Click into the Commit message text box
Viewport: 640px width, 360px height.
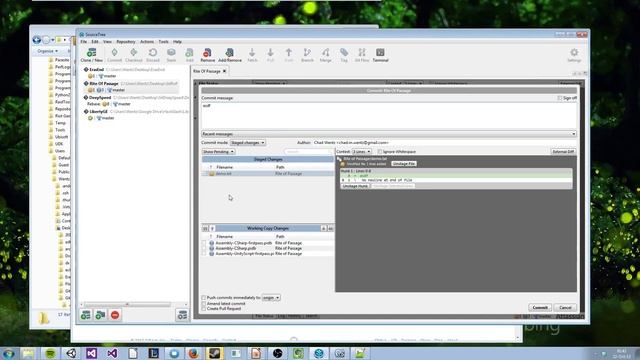389,116
